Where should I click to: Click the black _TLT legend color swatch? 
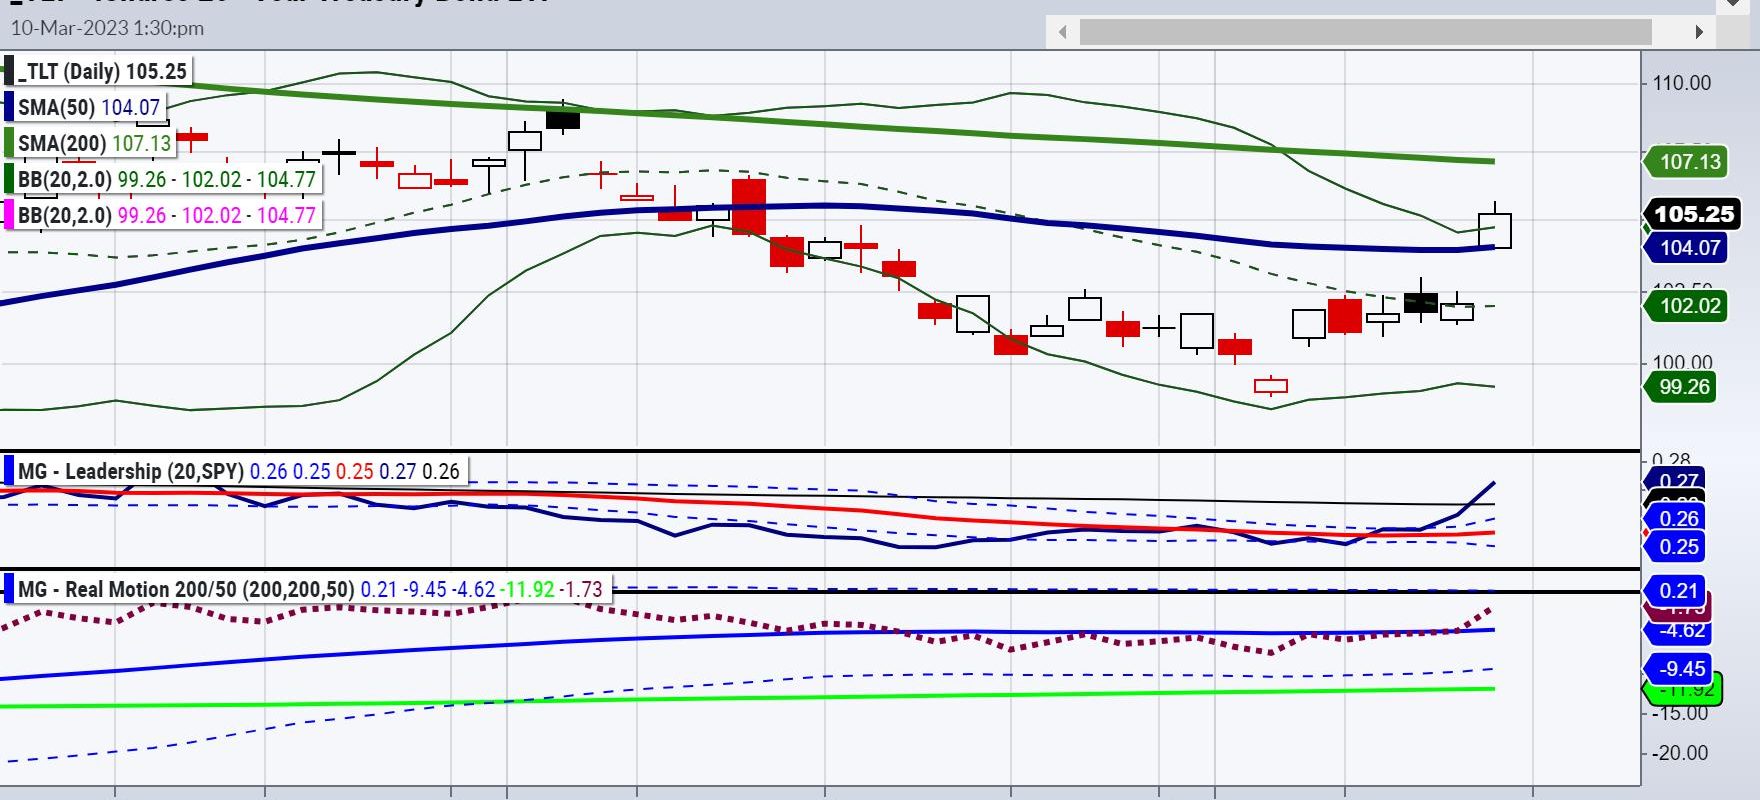pos(9,71)
